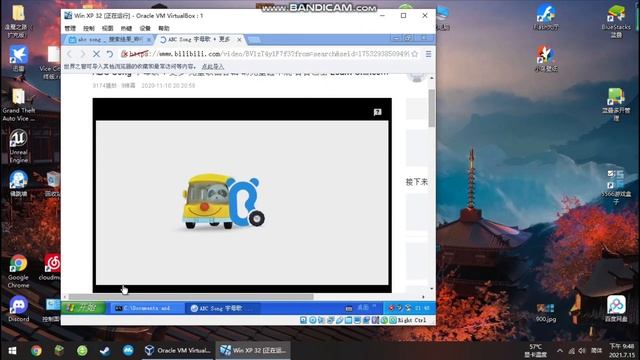Open VirtualBox 热键 menu
640x360 pixels.
point(126,28)
